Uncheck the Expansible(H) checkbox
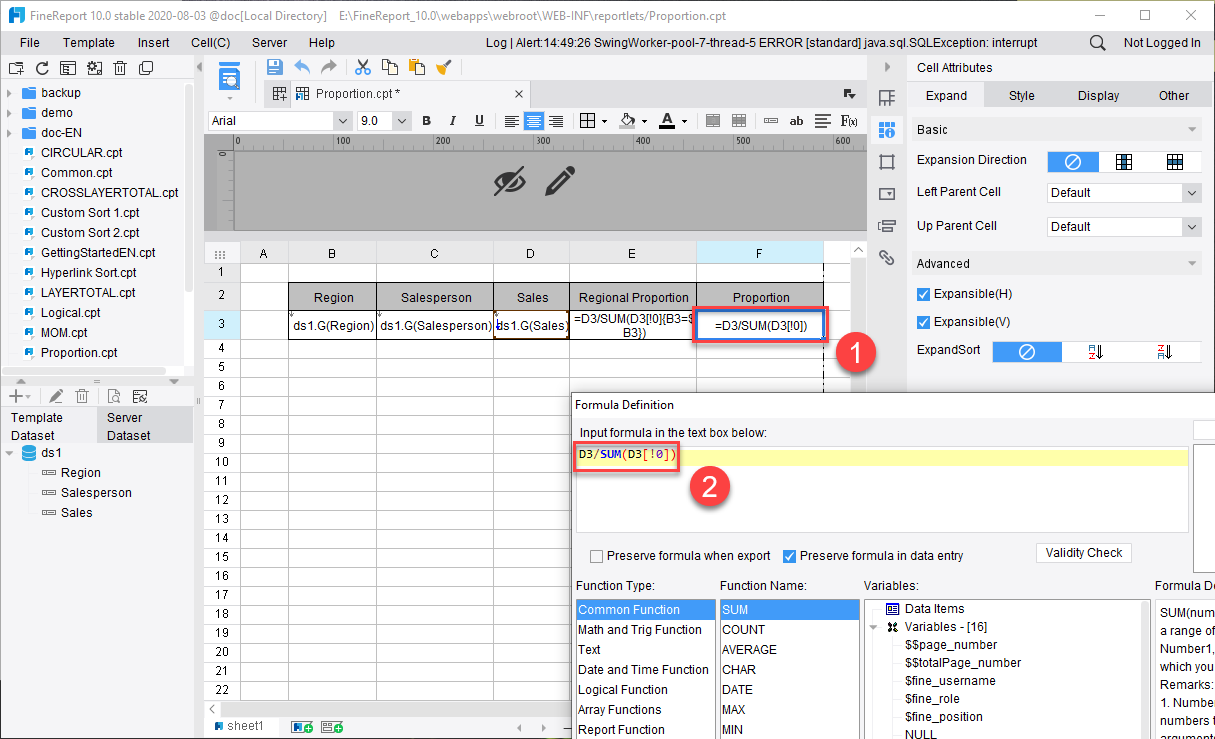This screenshot has width=1215, height=739. coord(924,294)
